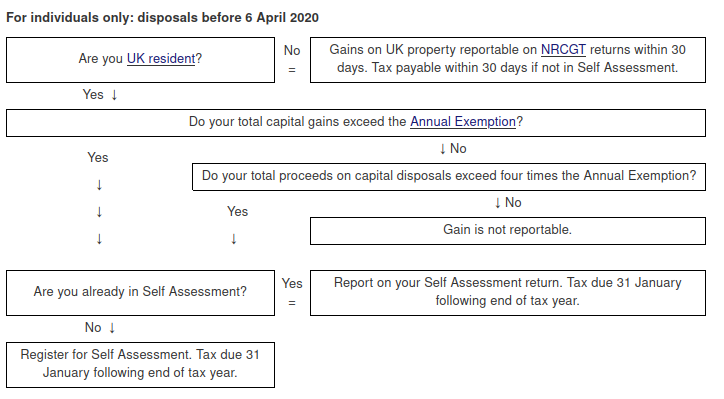Open the UK resident link
Image resolution: width=724 pixels, height=399 pixels.
[161, 59]
